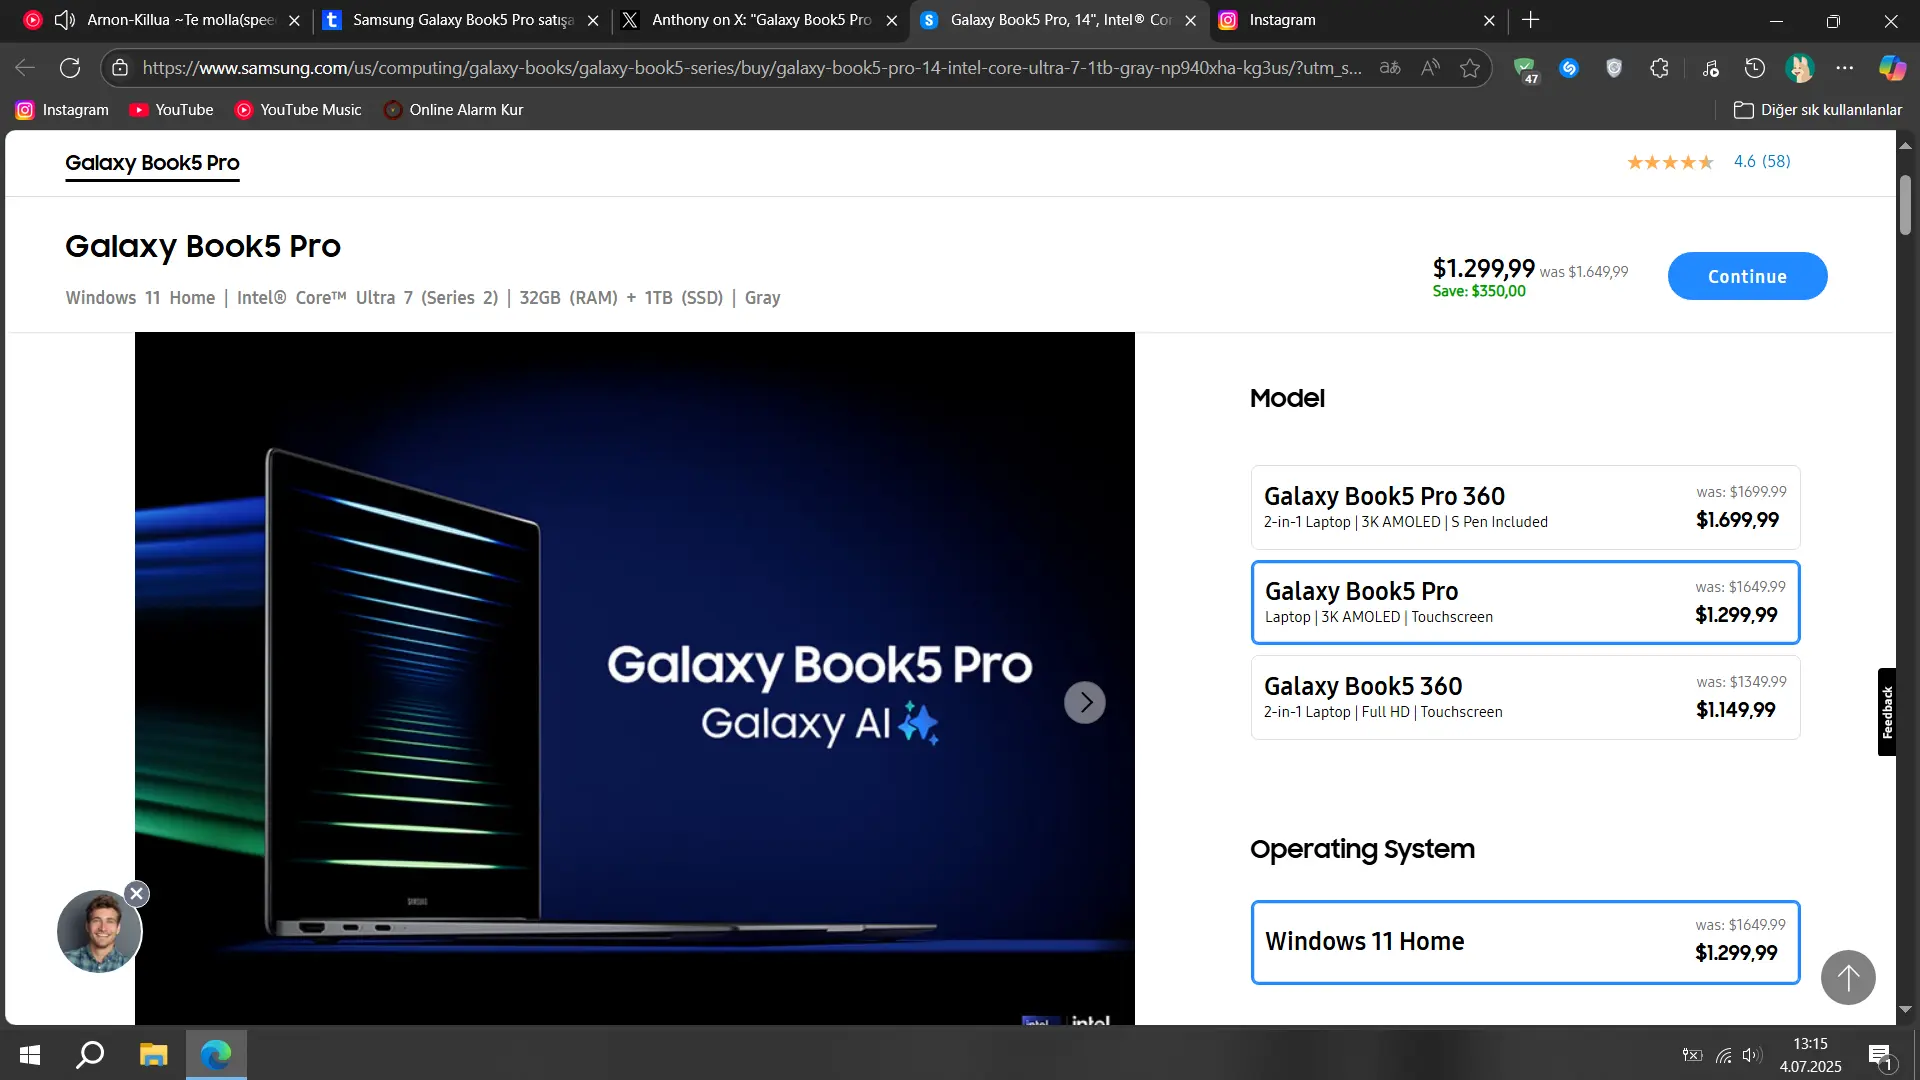
Task: Open the browser Extensions menu
Action: coord(1659,68)
